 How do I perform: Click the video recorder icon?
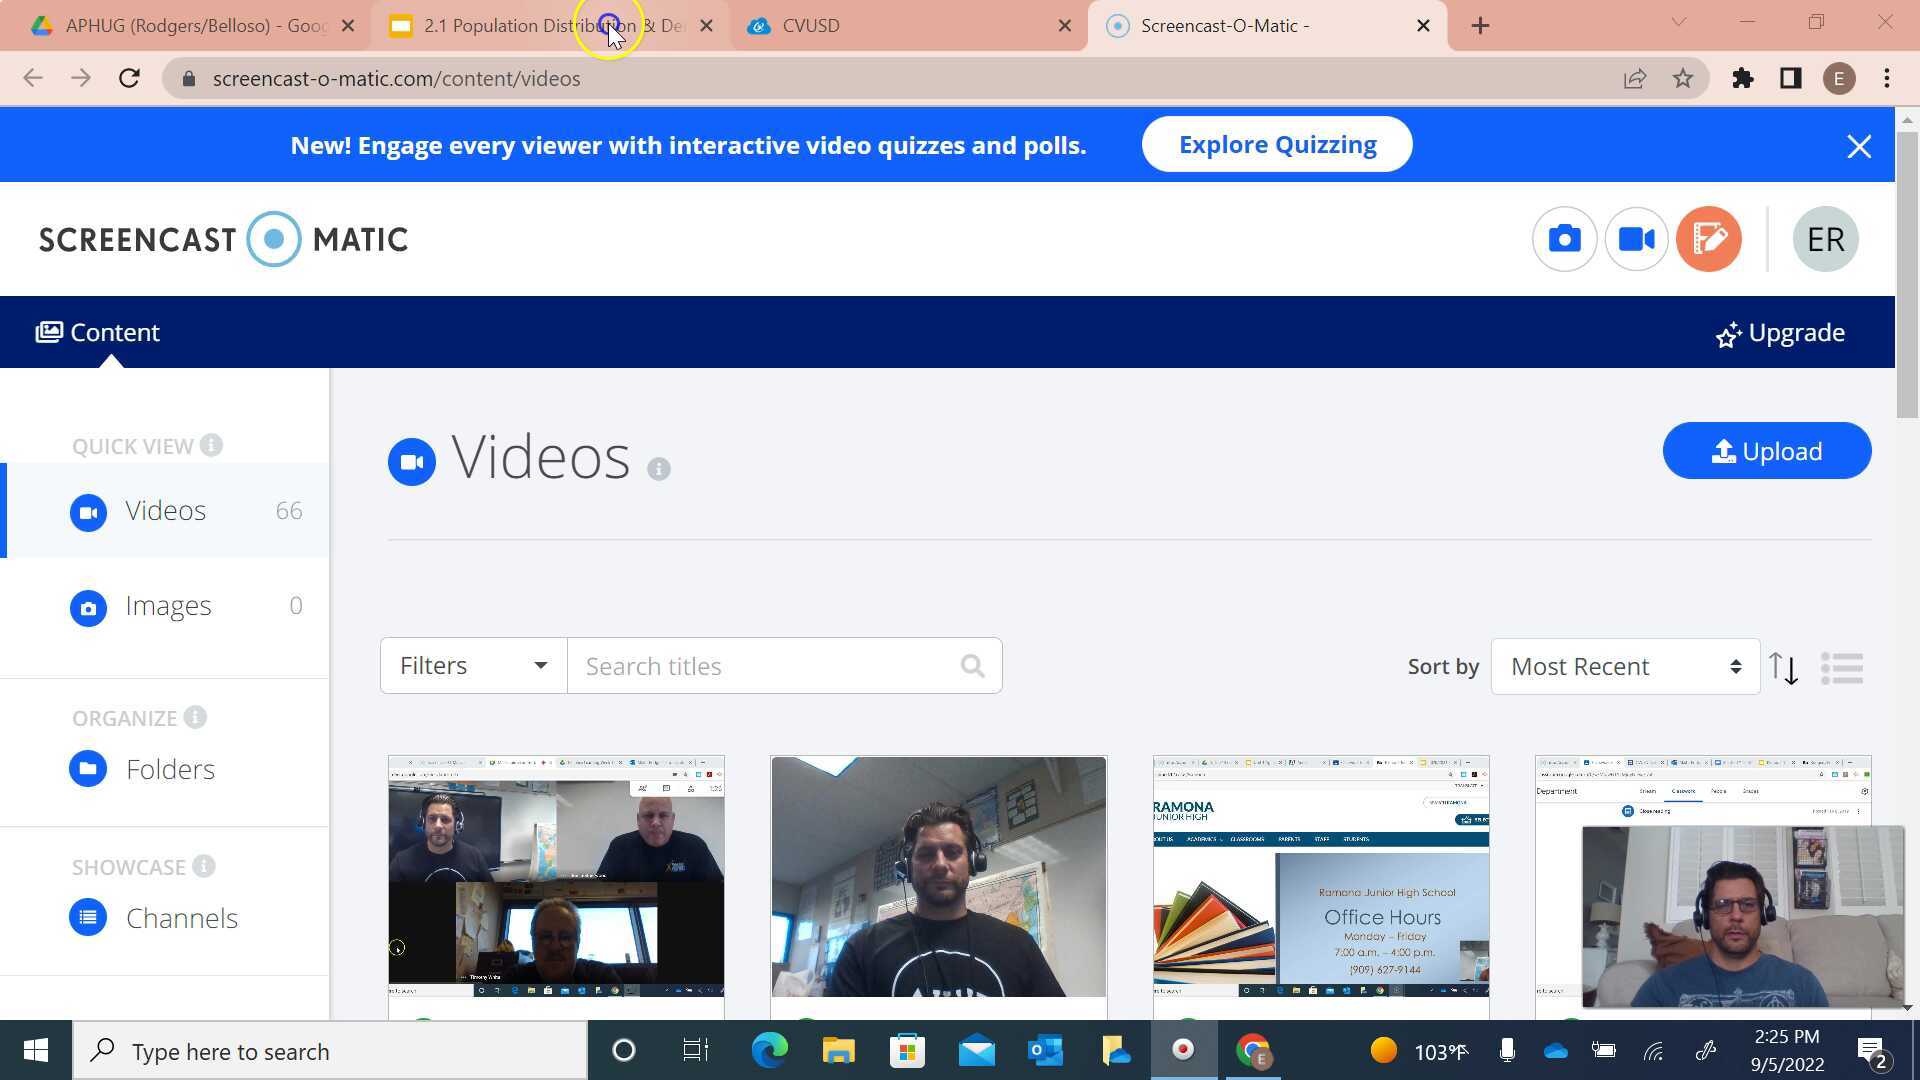pyautogui.click(x=1636, y=239)
